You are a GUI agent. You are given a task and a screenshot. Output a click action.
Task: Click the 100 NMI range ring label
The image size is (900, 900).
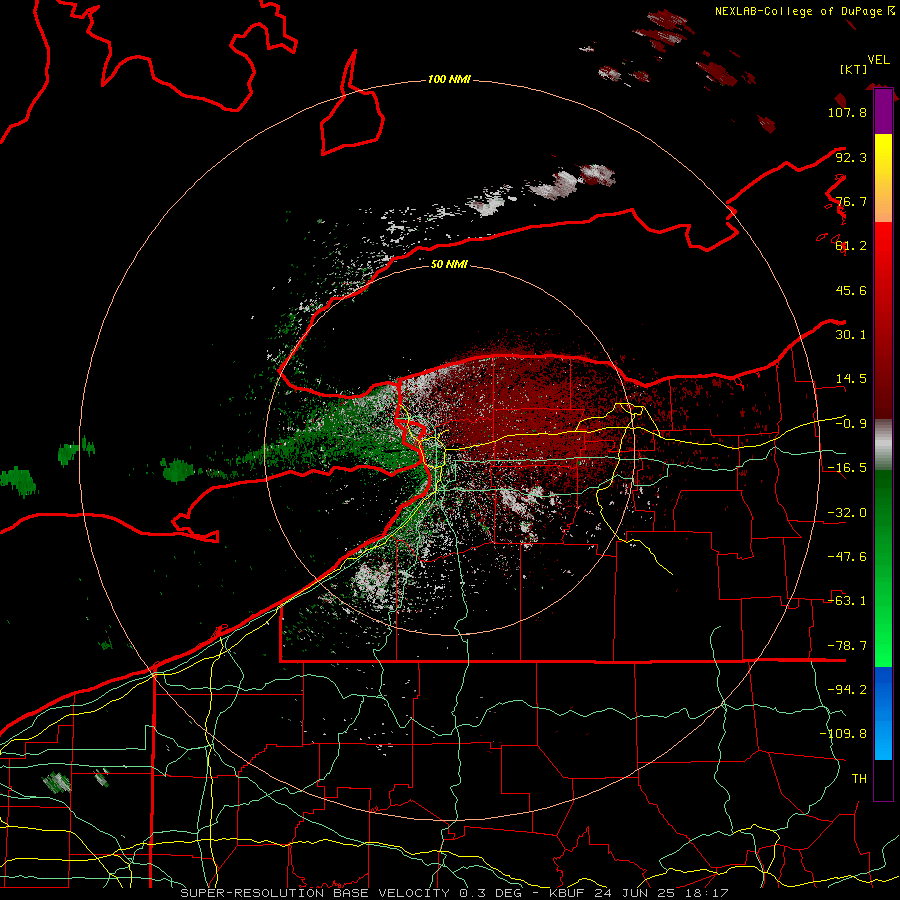pos(449,79)
